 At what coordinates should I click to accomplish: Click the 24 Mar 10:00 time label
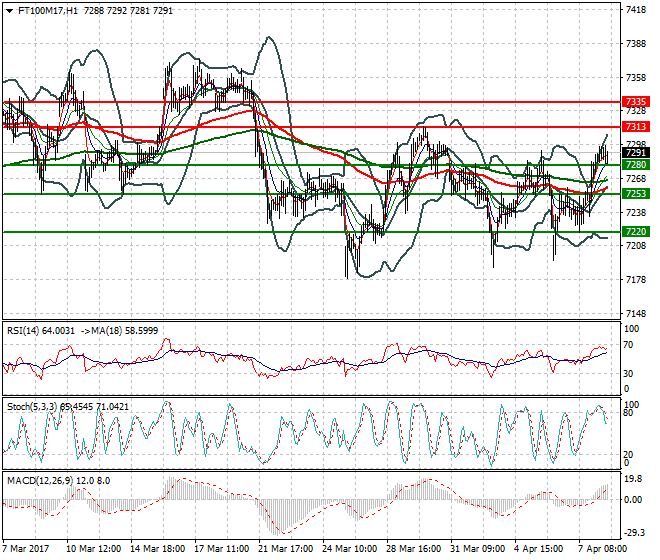click(x=349, y=549)
